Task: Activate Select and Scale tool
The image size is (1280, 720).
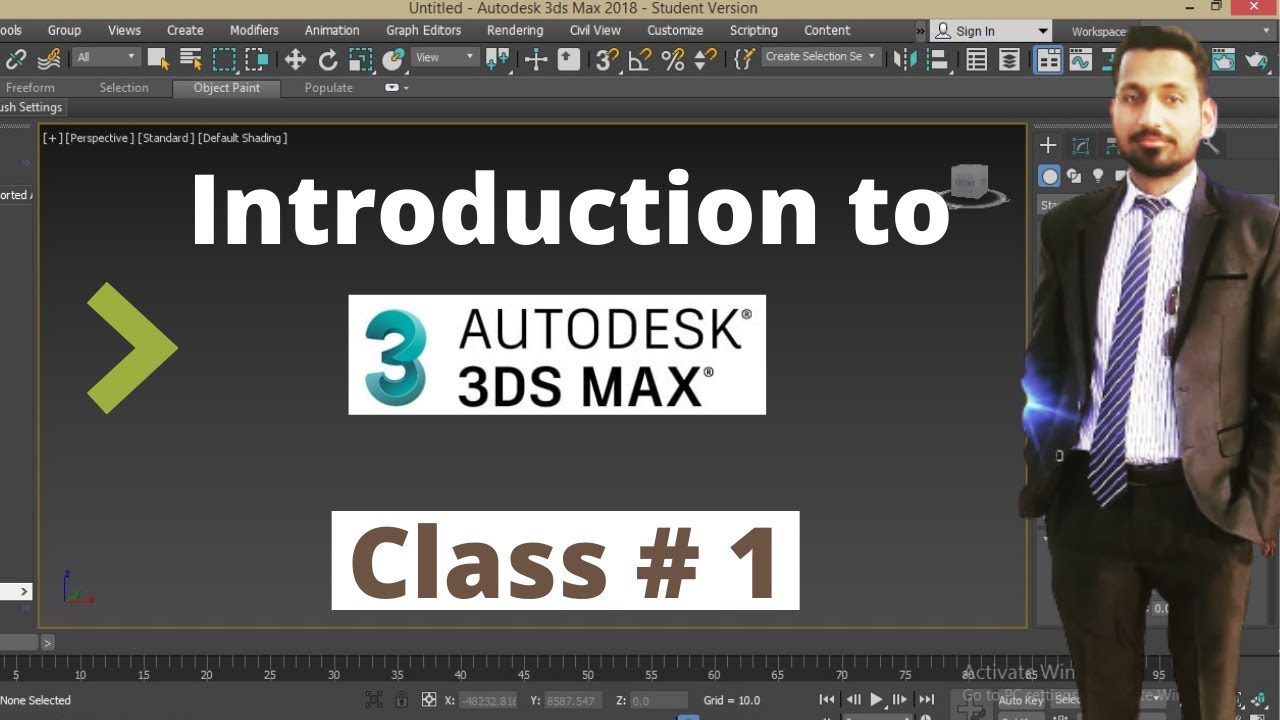Action: pos(361,60)
